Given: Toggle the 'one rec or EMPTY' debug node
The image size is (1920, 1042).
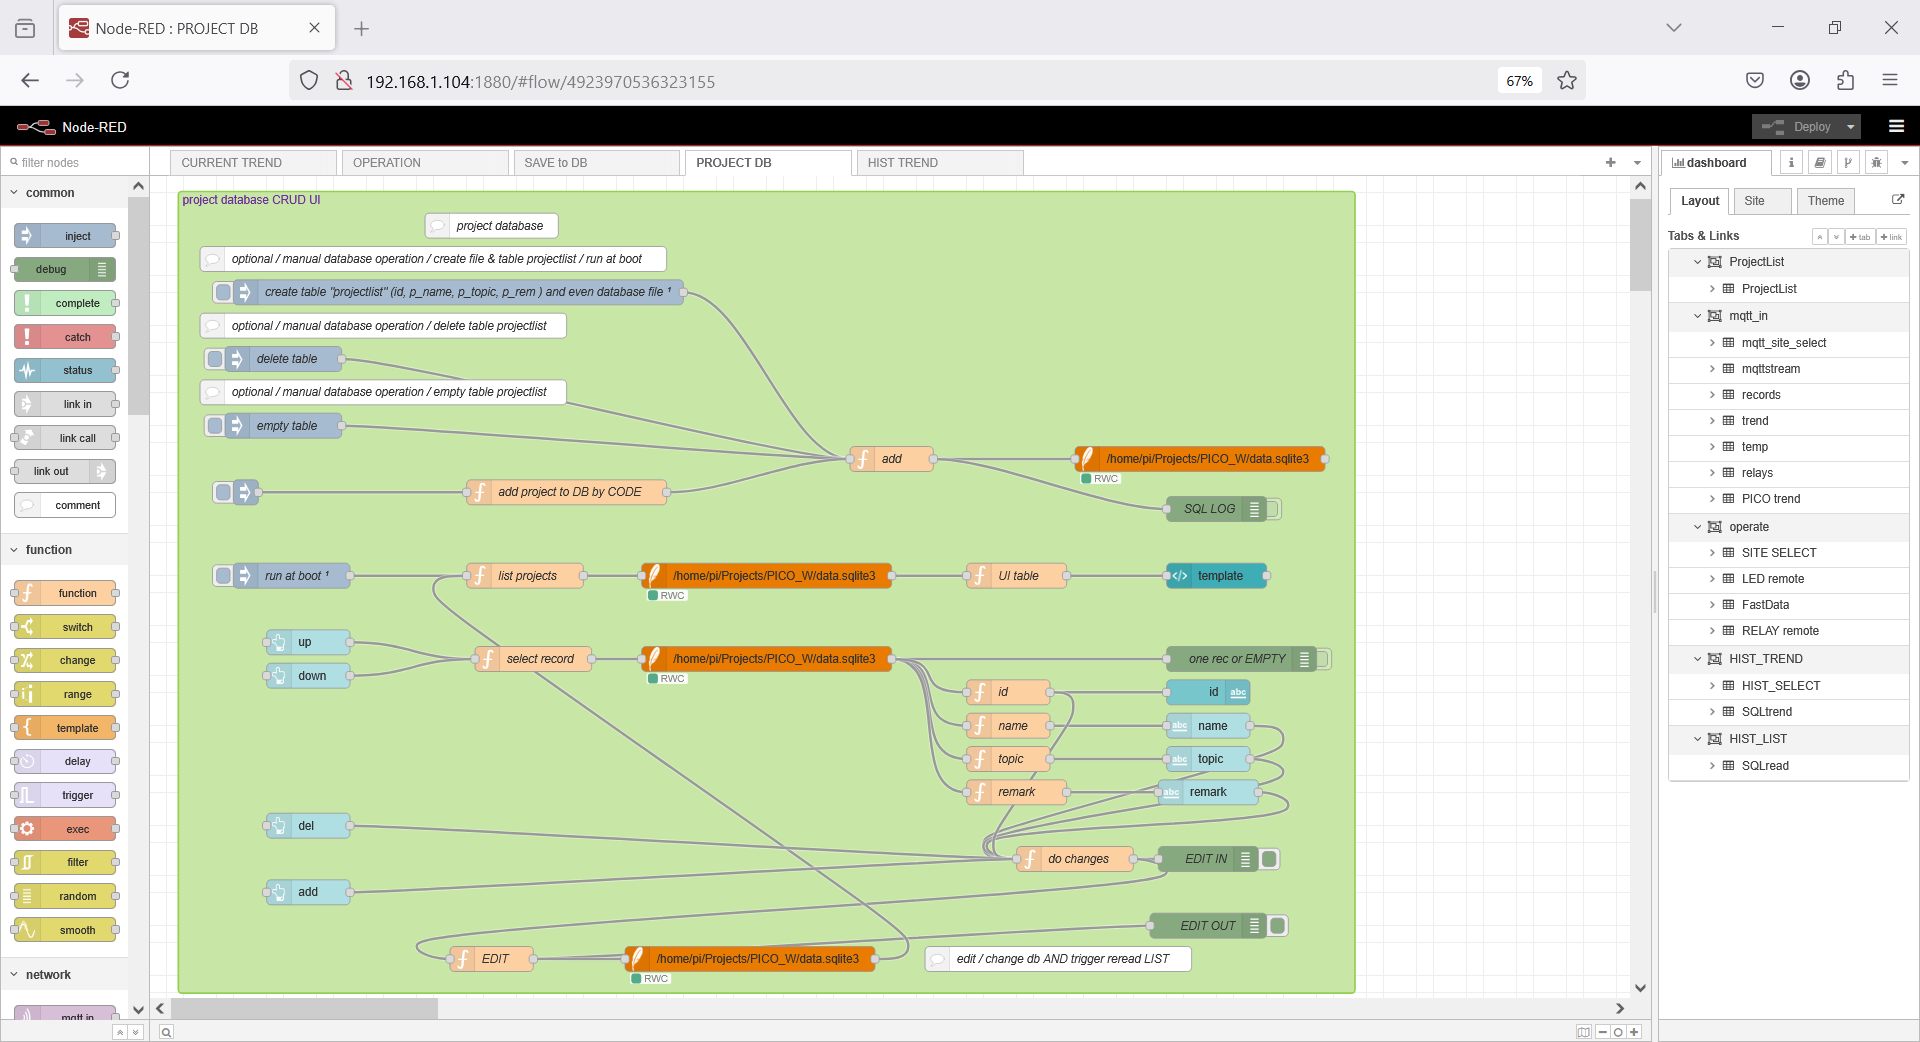Looking at the screenshot, I should pyautogui.click(x=1322, y=659).
